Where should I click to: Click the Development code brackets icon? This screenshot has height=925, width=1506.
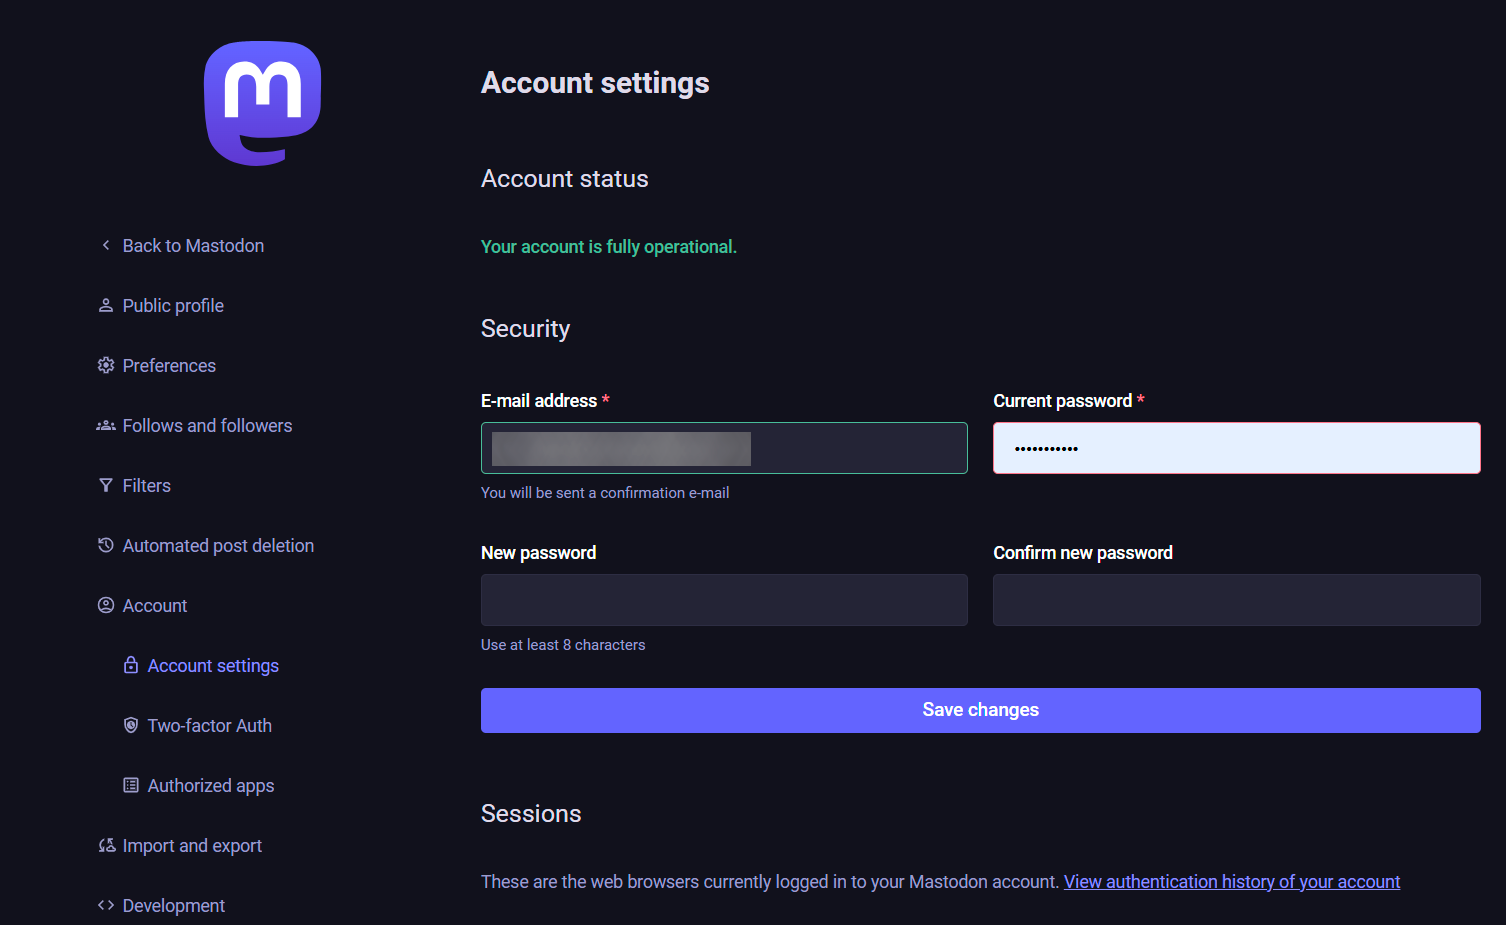[106, 905]
